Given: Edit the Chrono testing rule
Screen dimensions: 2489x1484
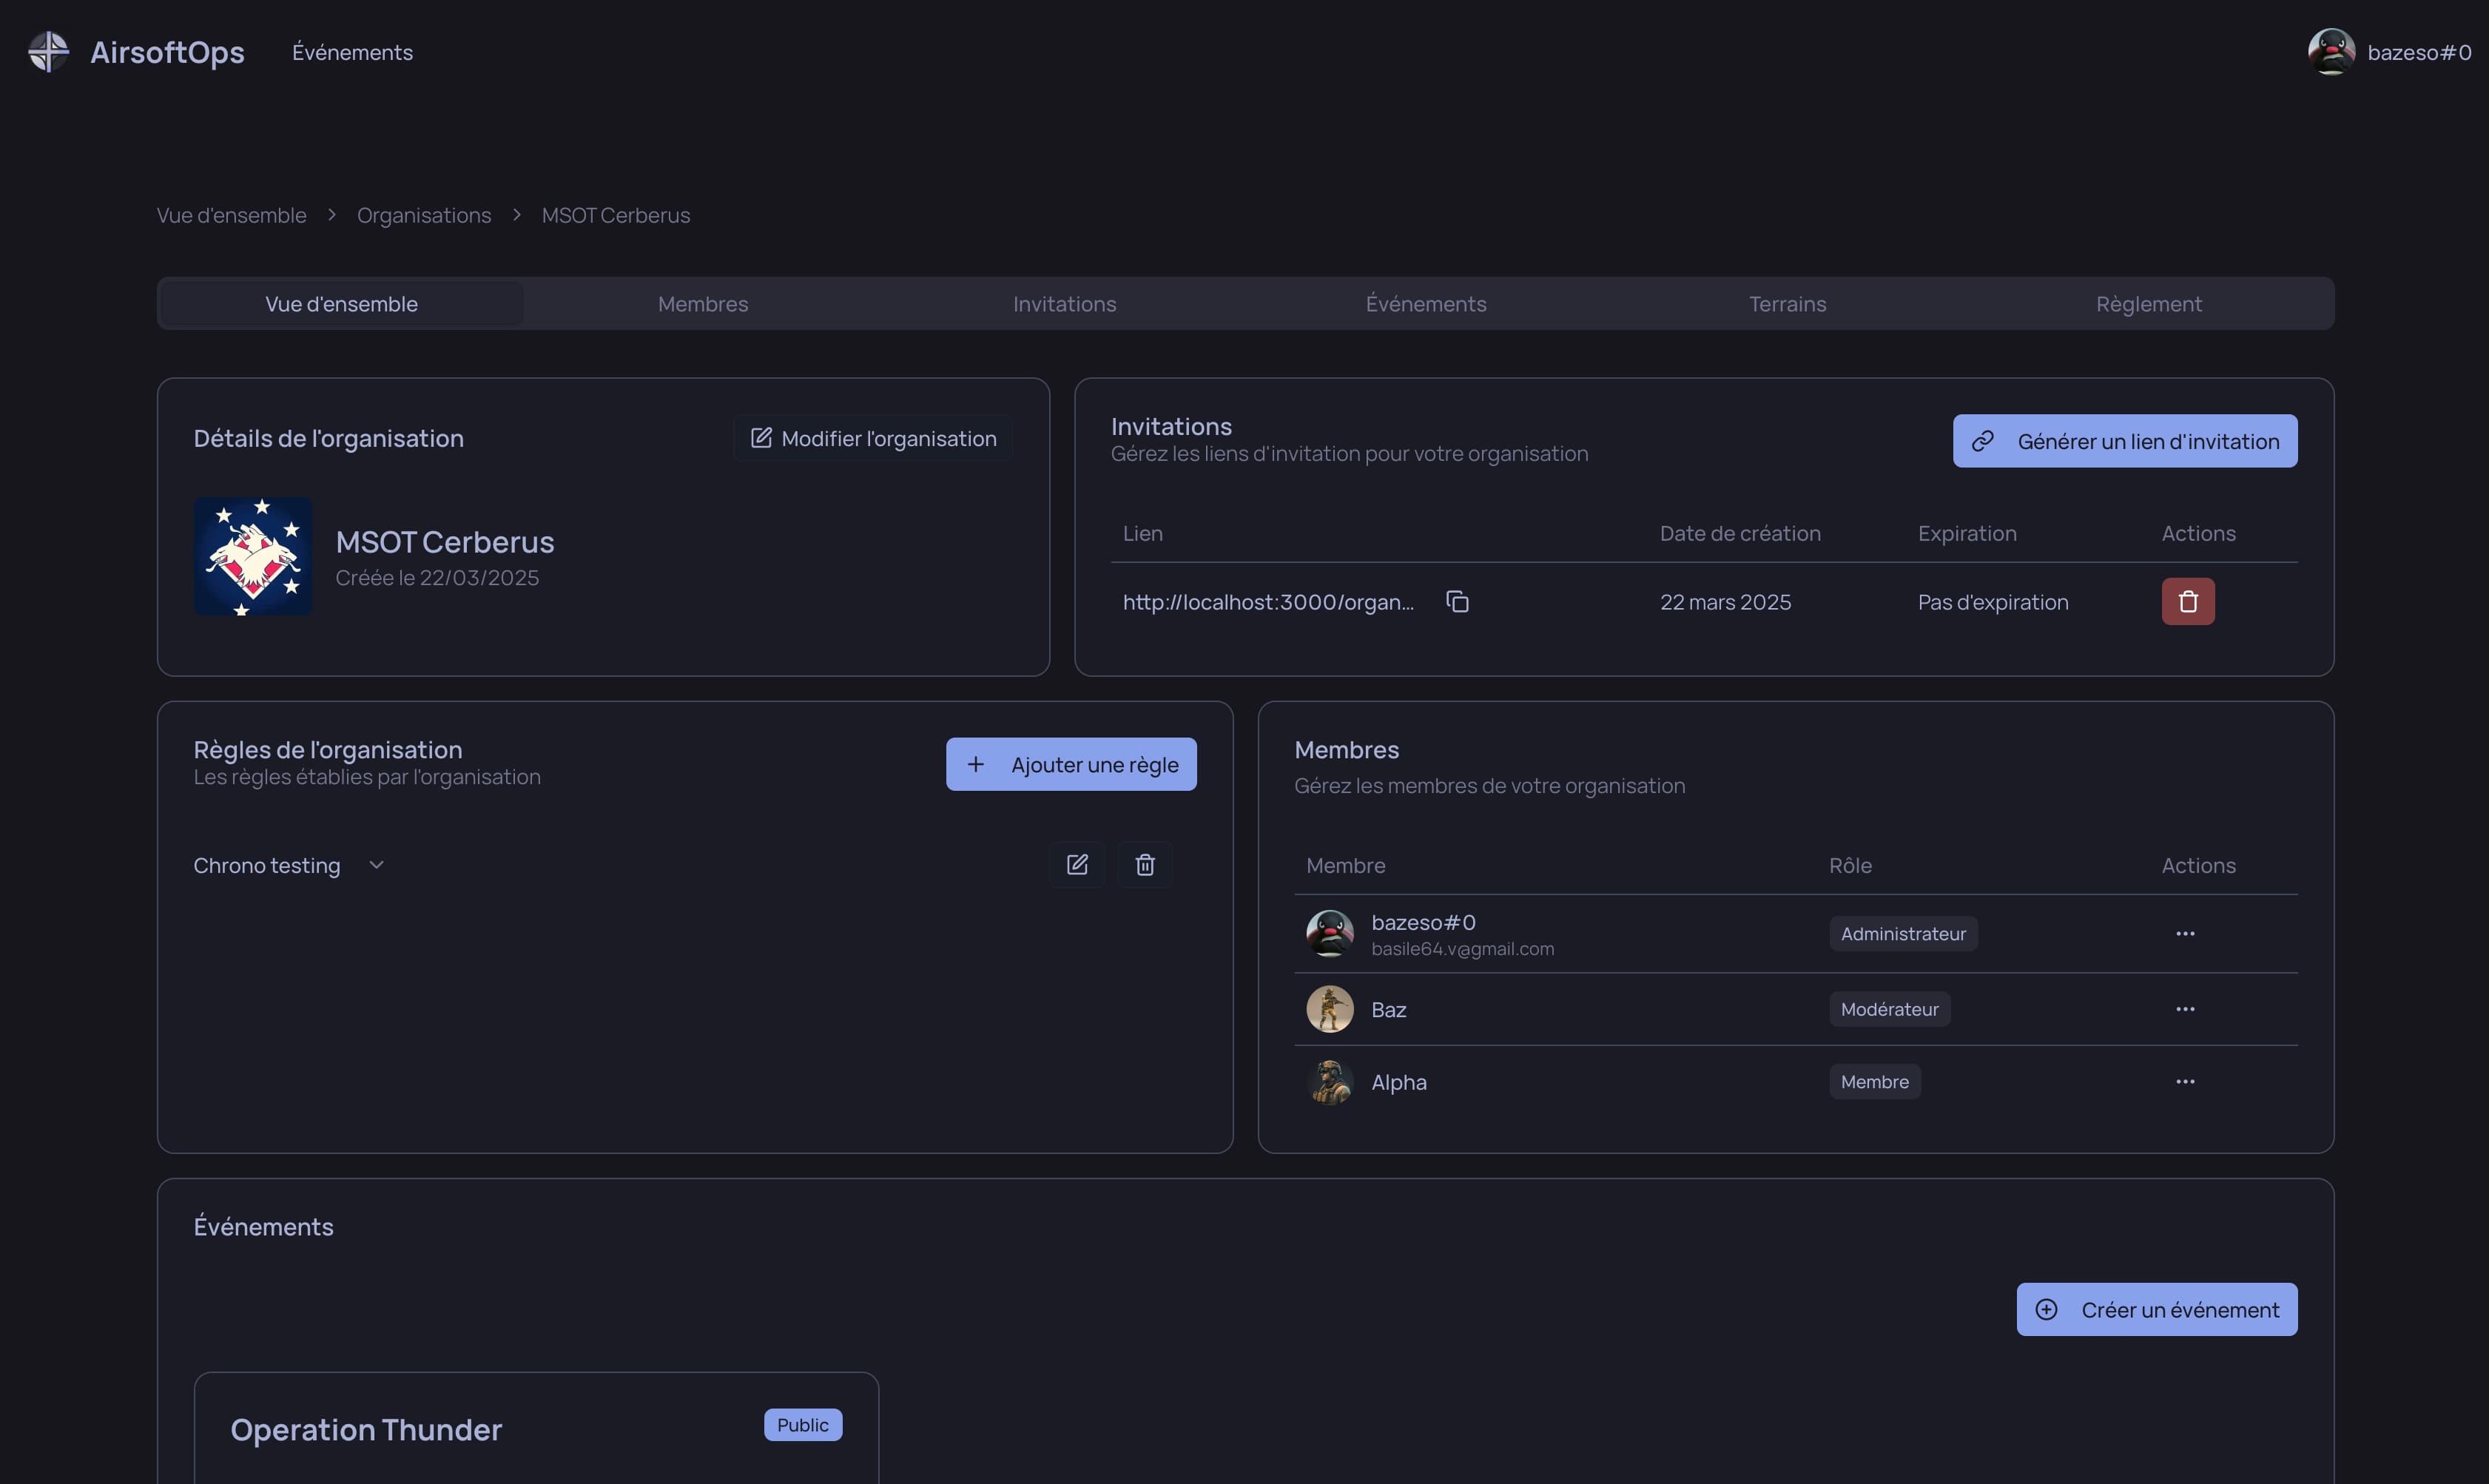Looking at the screenshot, I should pyautogui.click(x=1076, y=864).
